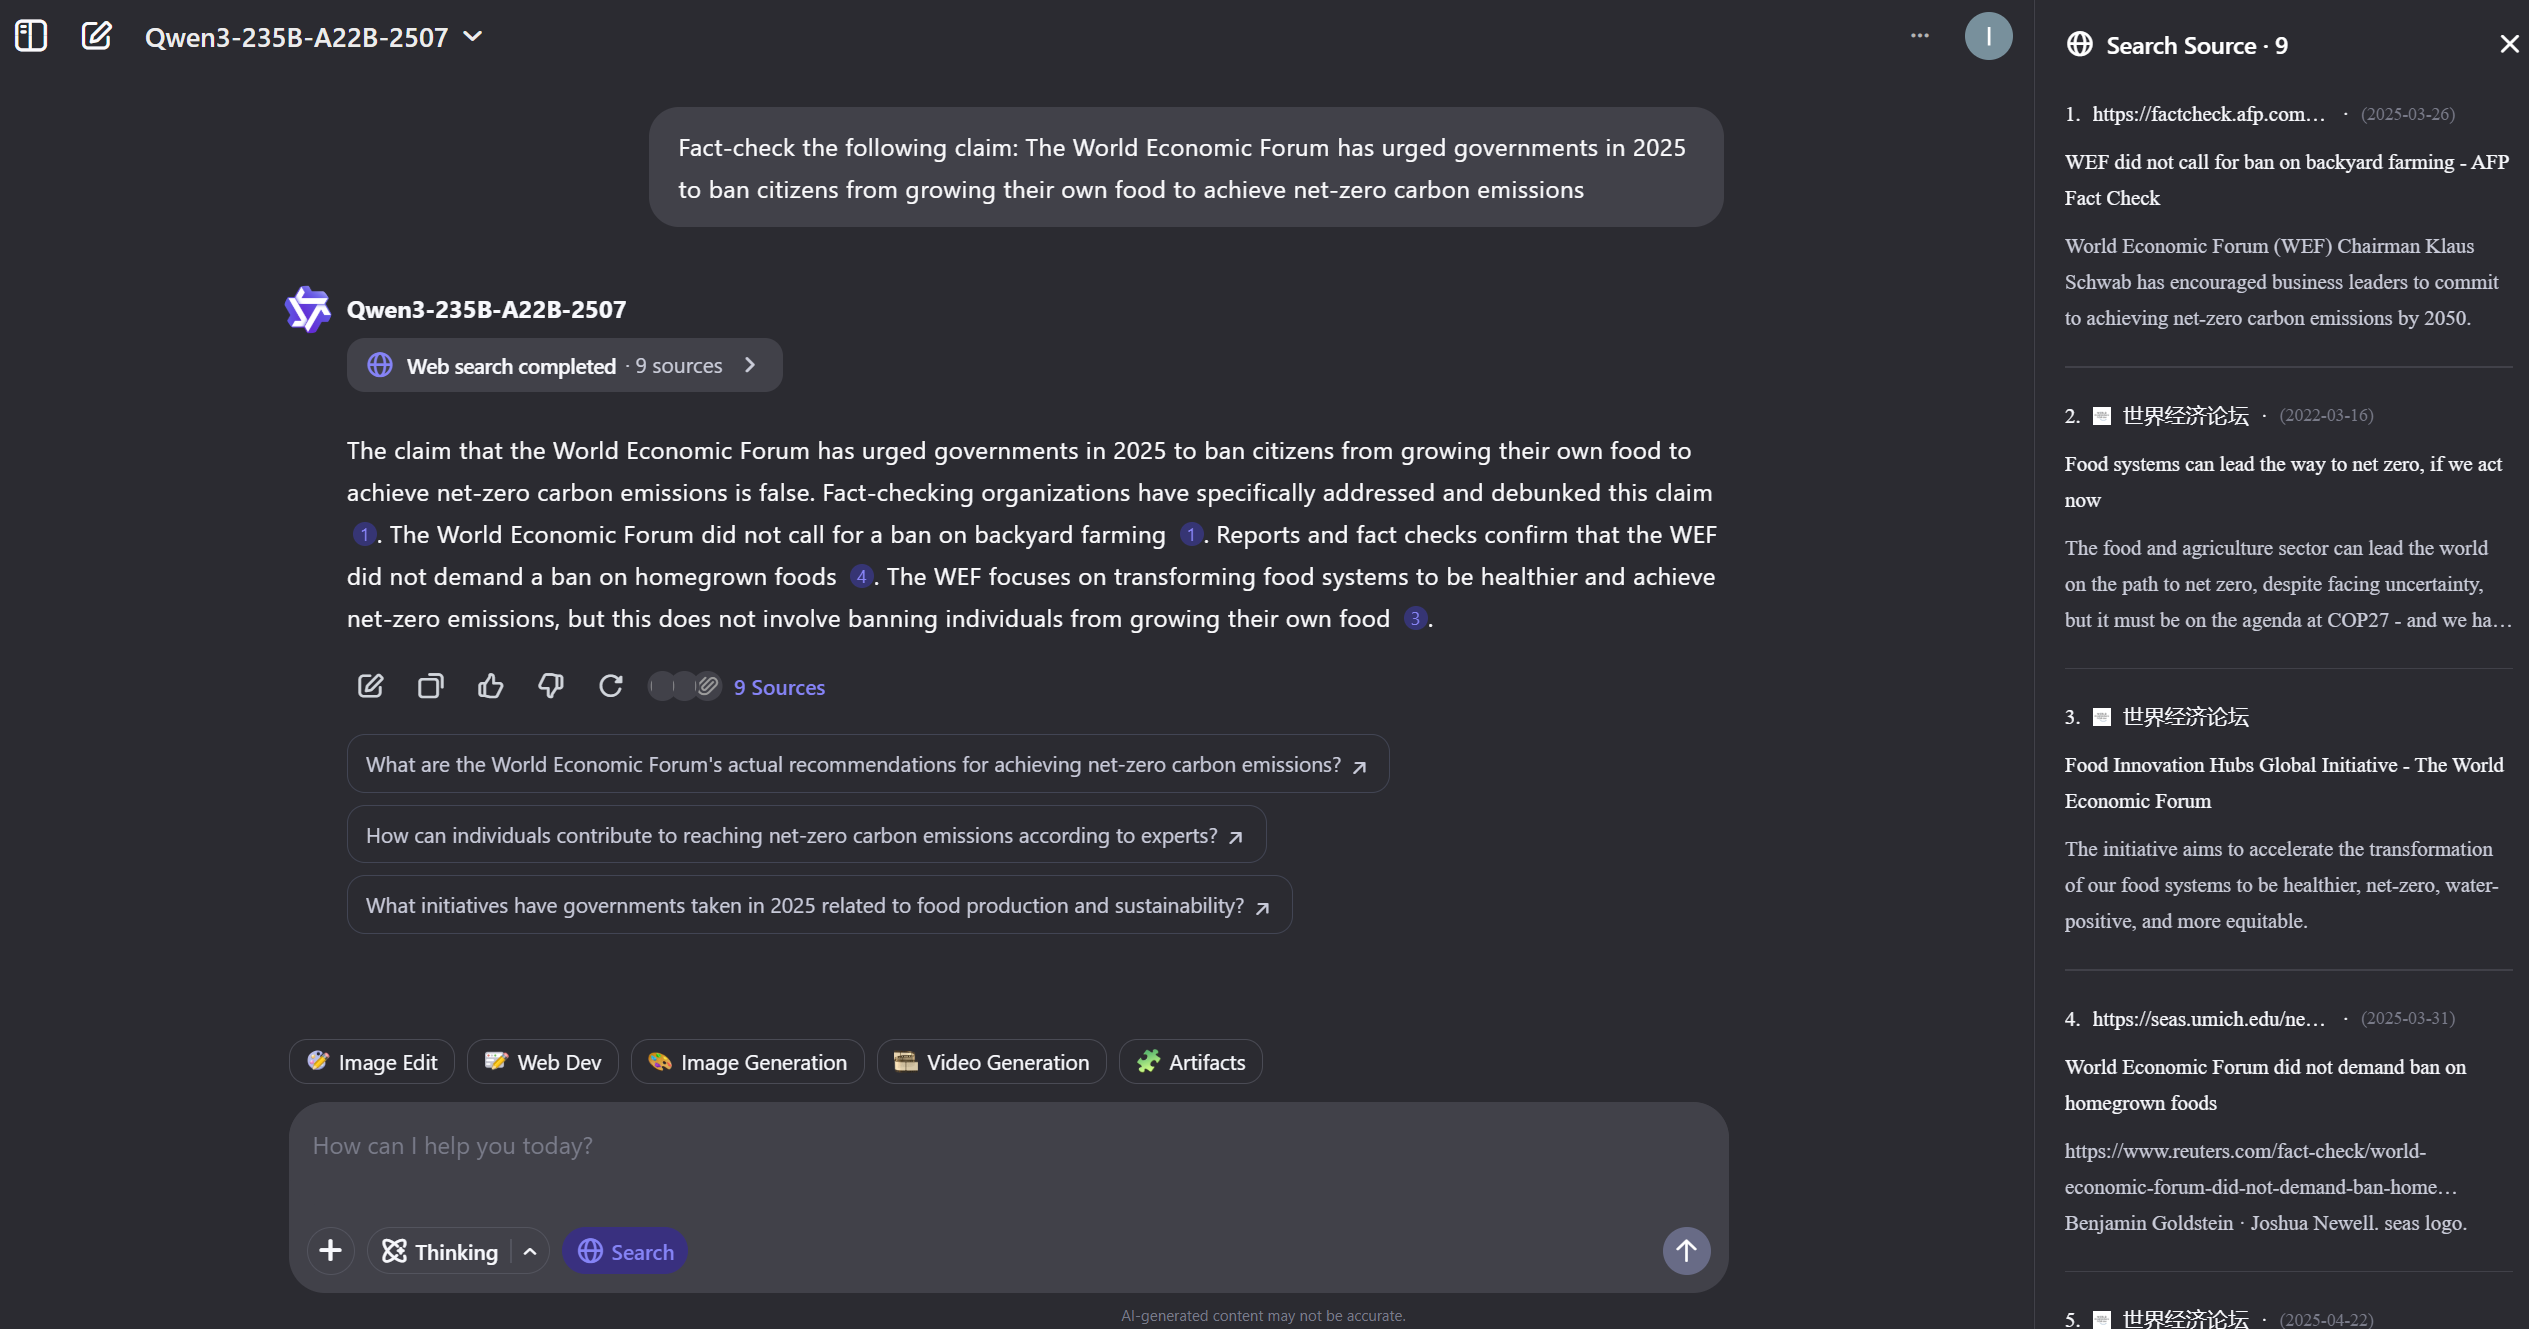Click the plus attachment button
The width and height of the screenshot is (2529, 1329).
[x=330, y=1251]
